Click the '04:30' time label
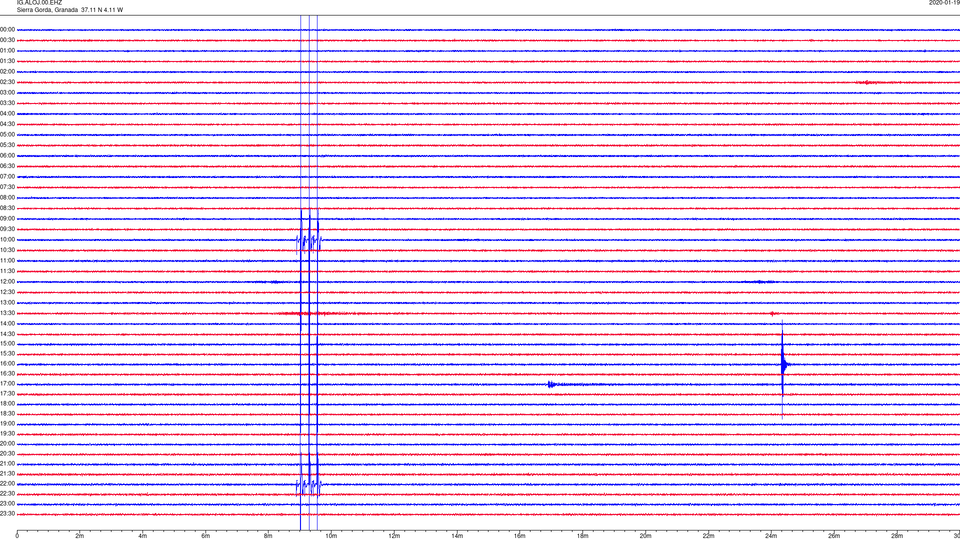The width and height of the screenshot is (960, 540). click(7, 124)
